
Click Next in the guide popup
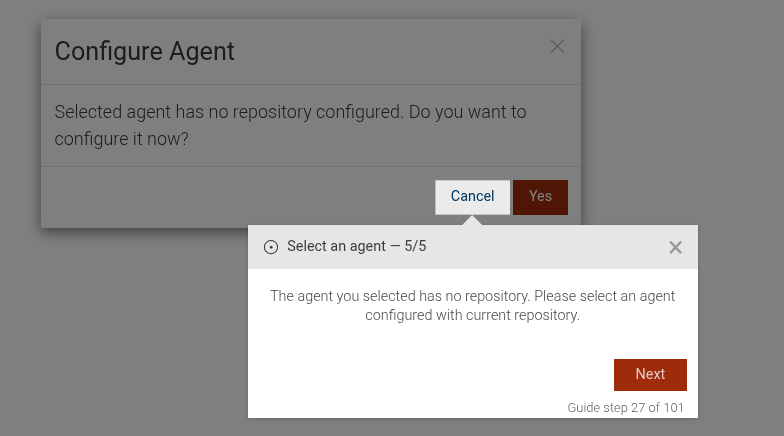[x=650, y=374]
